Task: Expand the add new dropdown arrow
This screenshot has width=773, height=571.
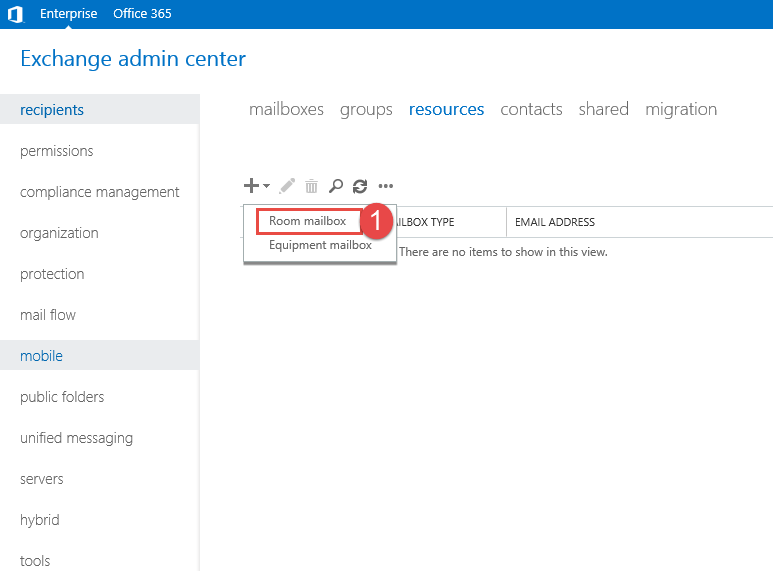Action: tap(266, 186)
